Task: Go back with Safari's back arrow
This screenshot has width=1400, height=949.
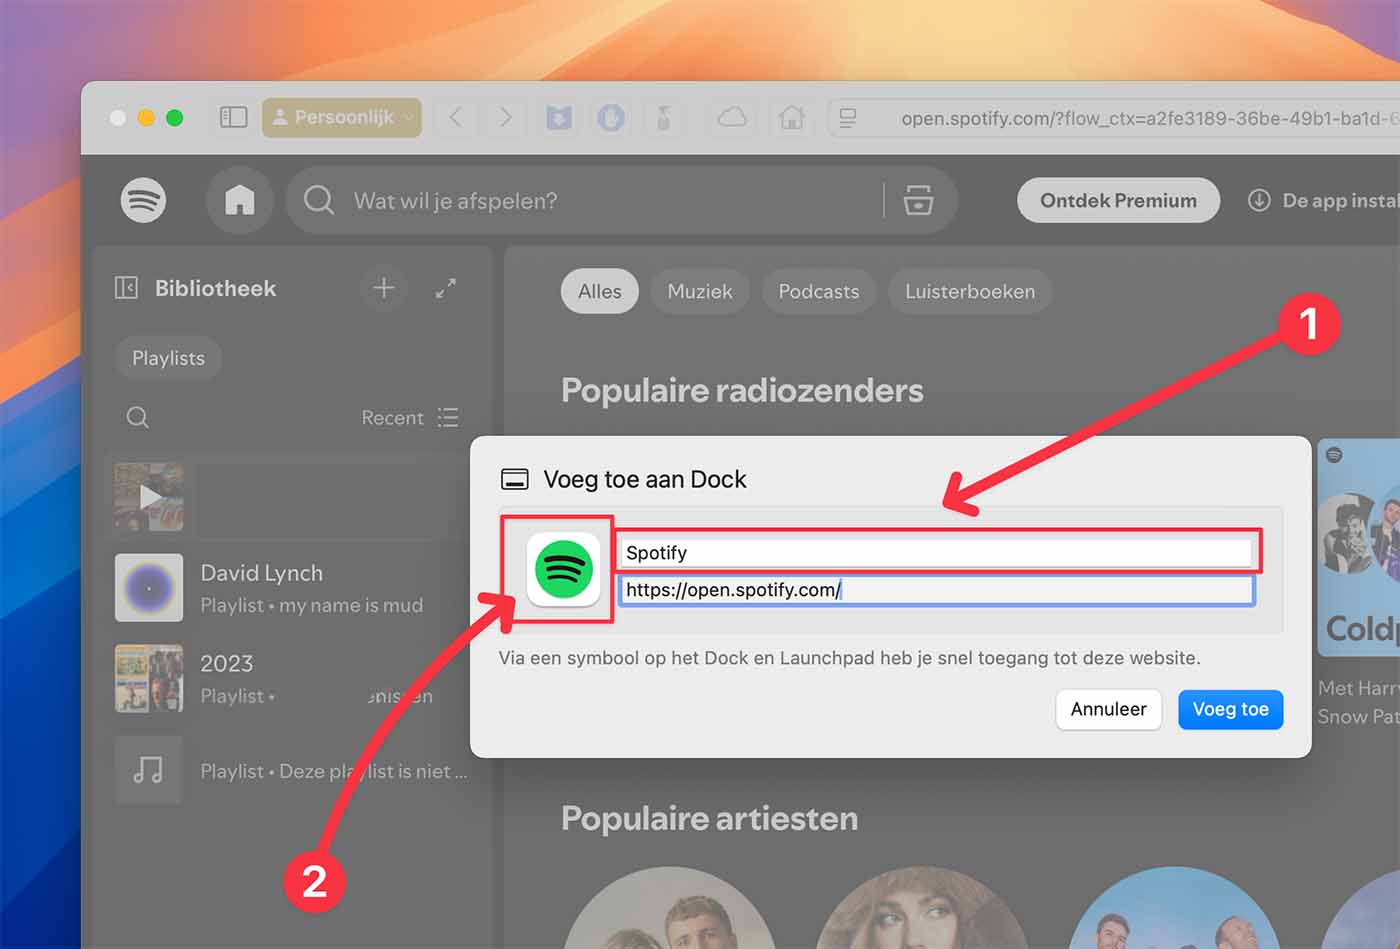Action: coord(456,118)
